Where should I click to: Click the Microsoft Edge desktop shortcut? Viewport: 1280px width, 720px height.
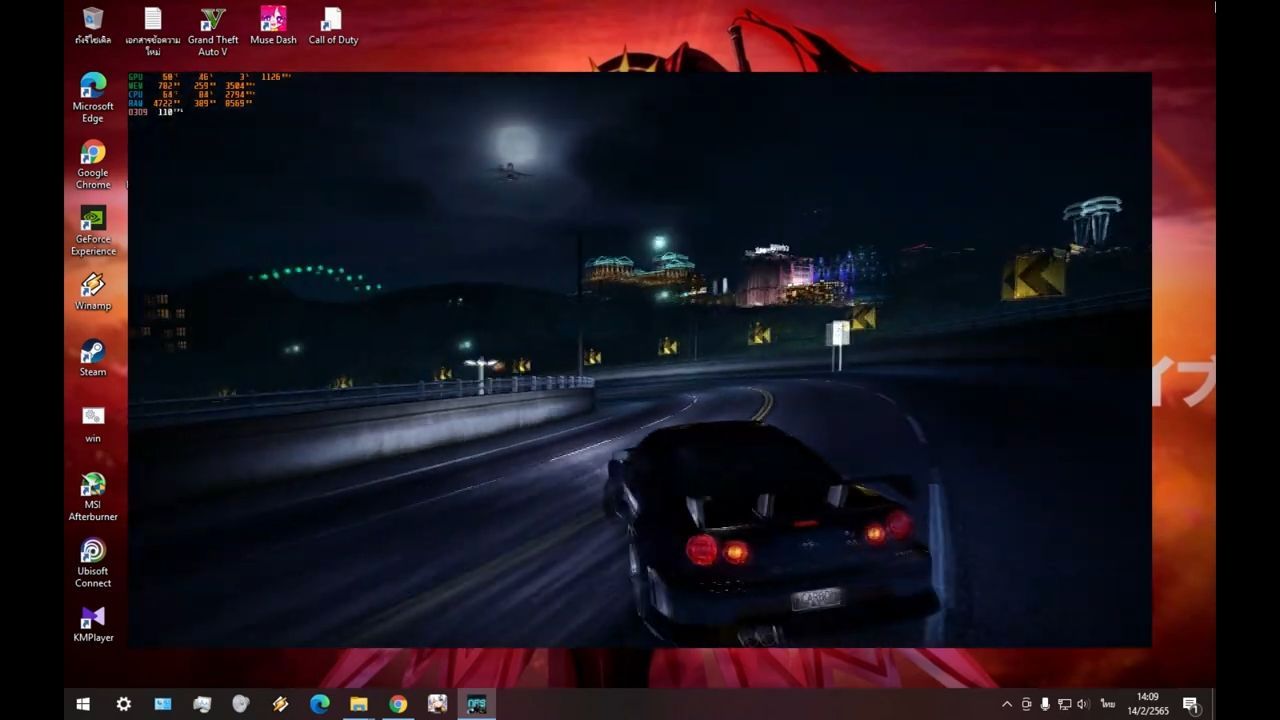(x=93, y=86)
